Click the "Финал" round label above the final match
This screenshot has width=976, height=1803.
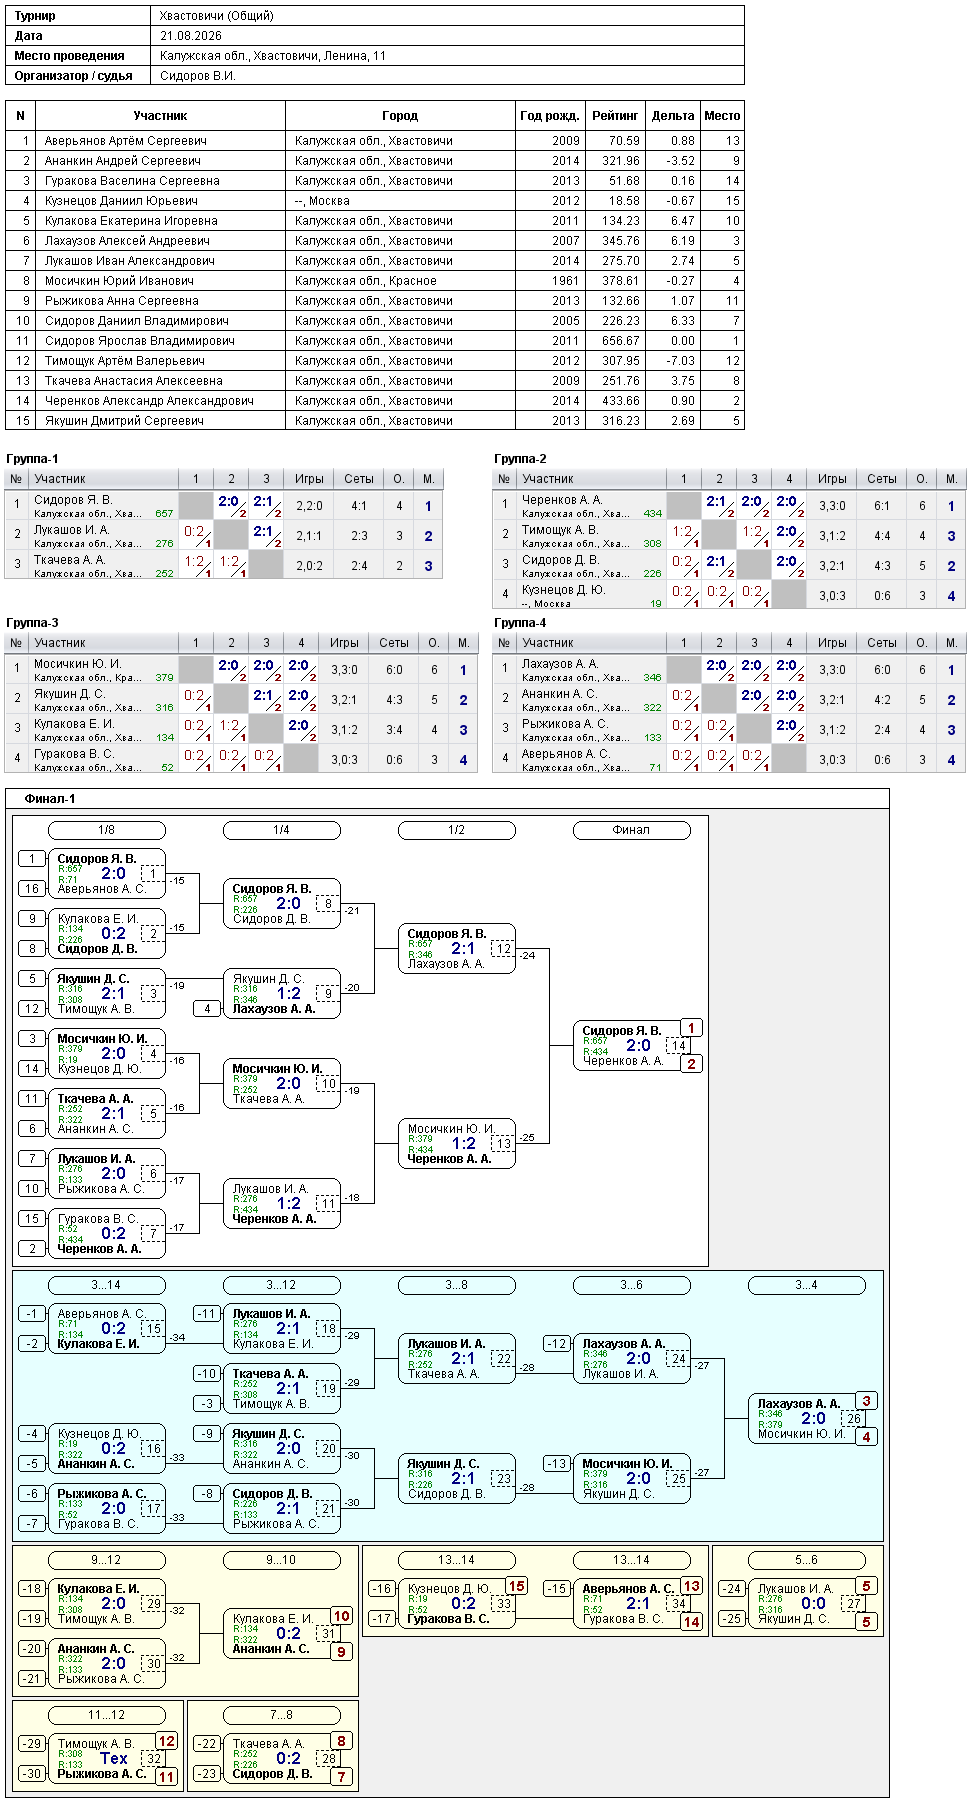[x=632, y=830]
